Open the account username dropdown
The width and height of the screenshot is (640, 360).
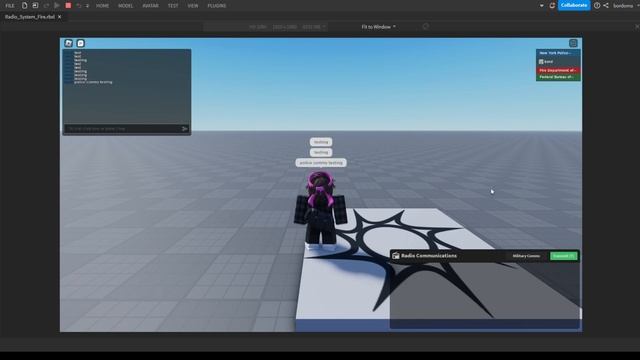click(625, 6)
